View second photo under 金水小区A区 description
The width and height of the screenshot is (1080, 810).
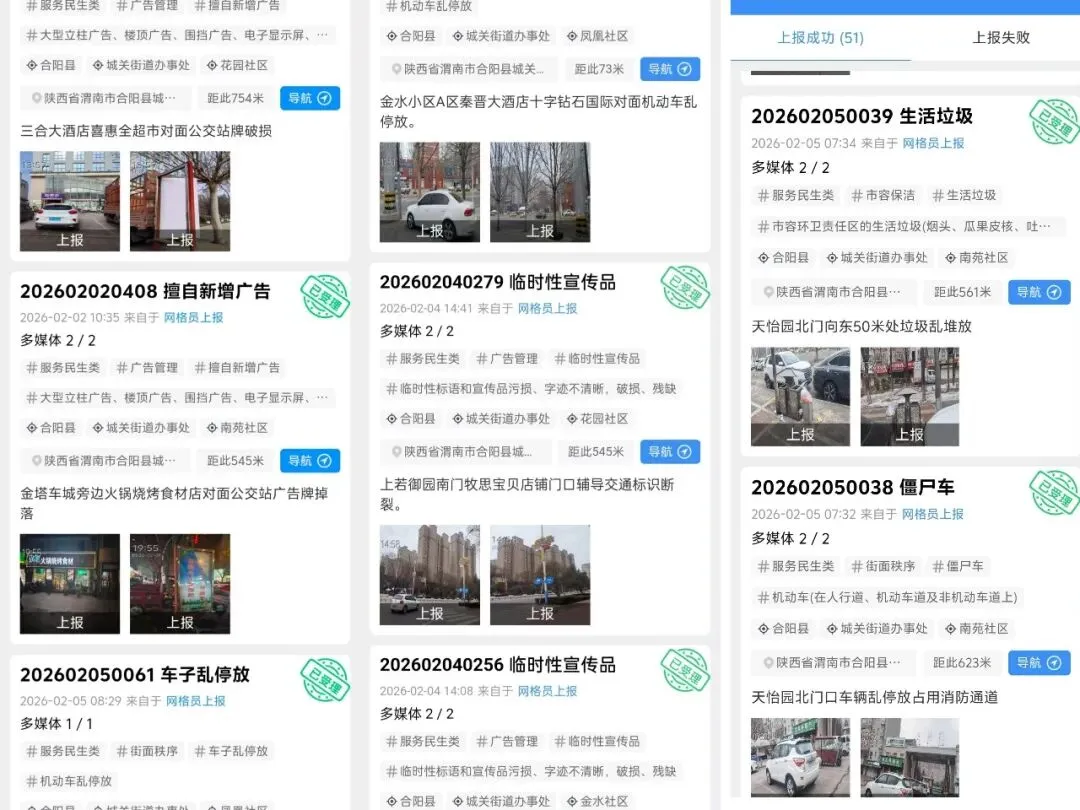540,192
